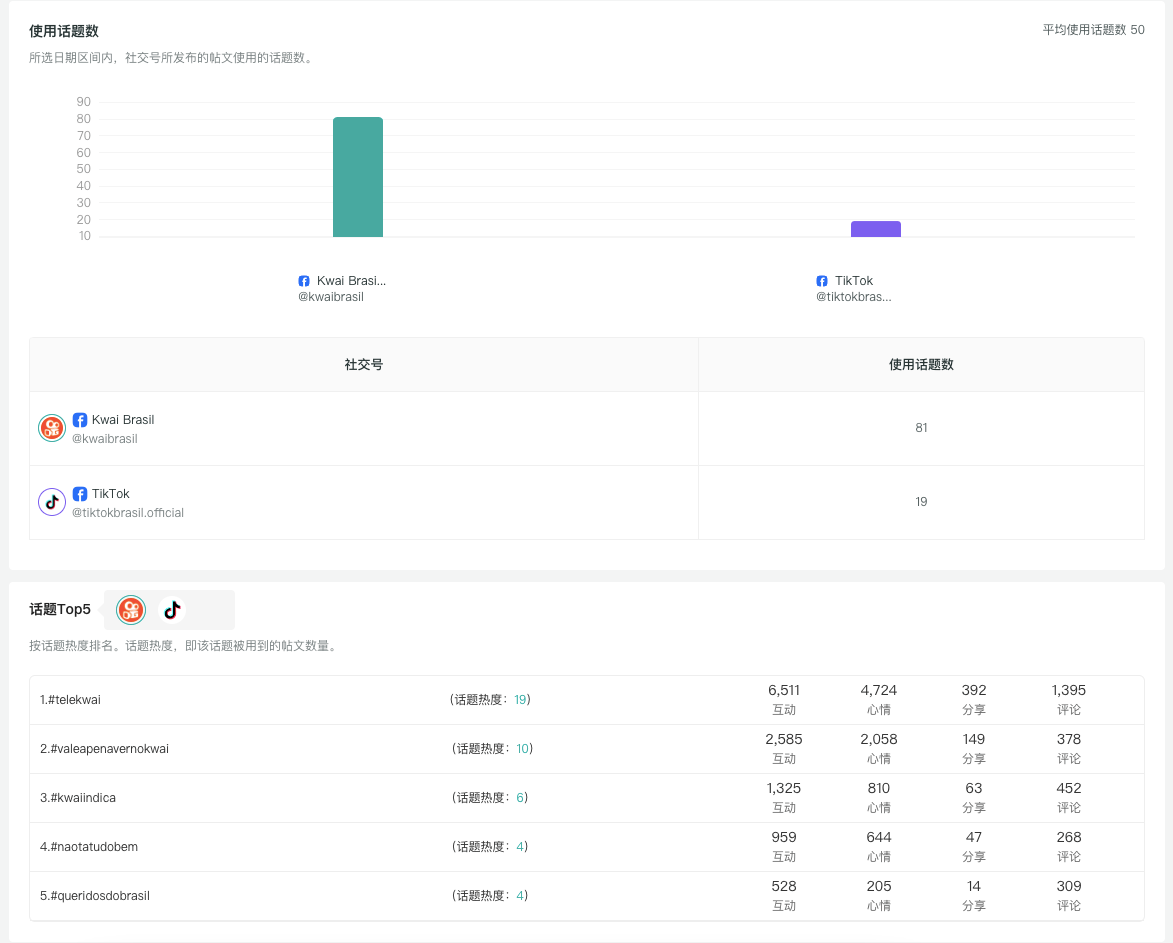Click the green Kwai Brasil bar
This screenshot has width=1173, height=943.
coord(358,177)
